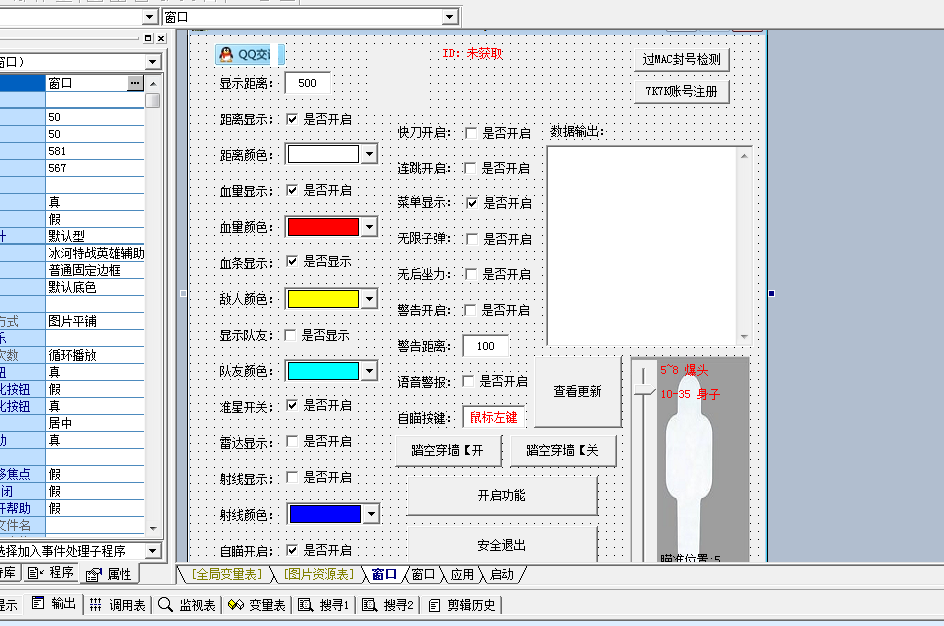Click the 显示距离 input field
This screenshot has height=626, width=944.
click(307, 83)
